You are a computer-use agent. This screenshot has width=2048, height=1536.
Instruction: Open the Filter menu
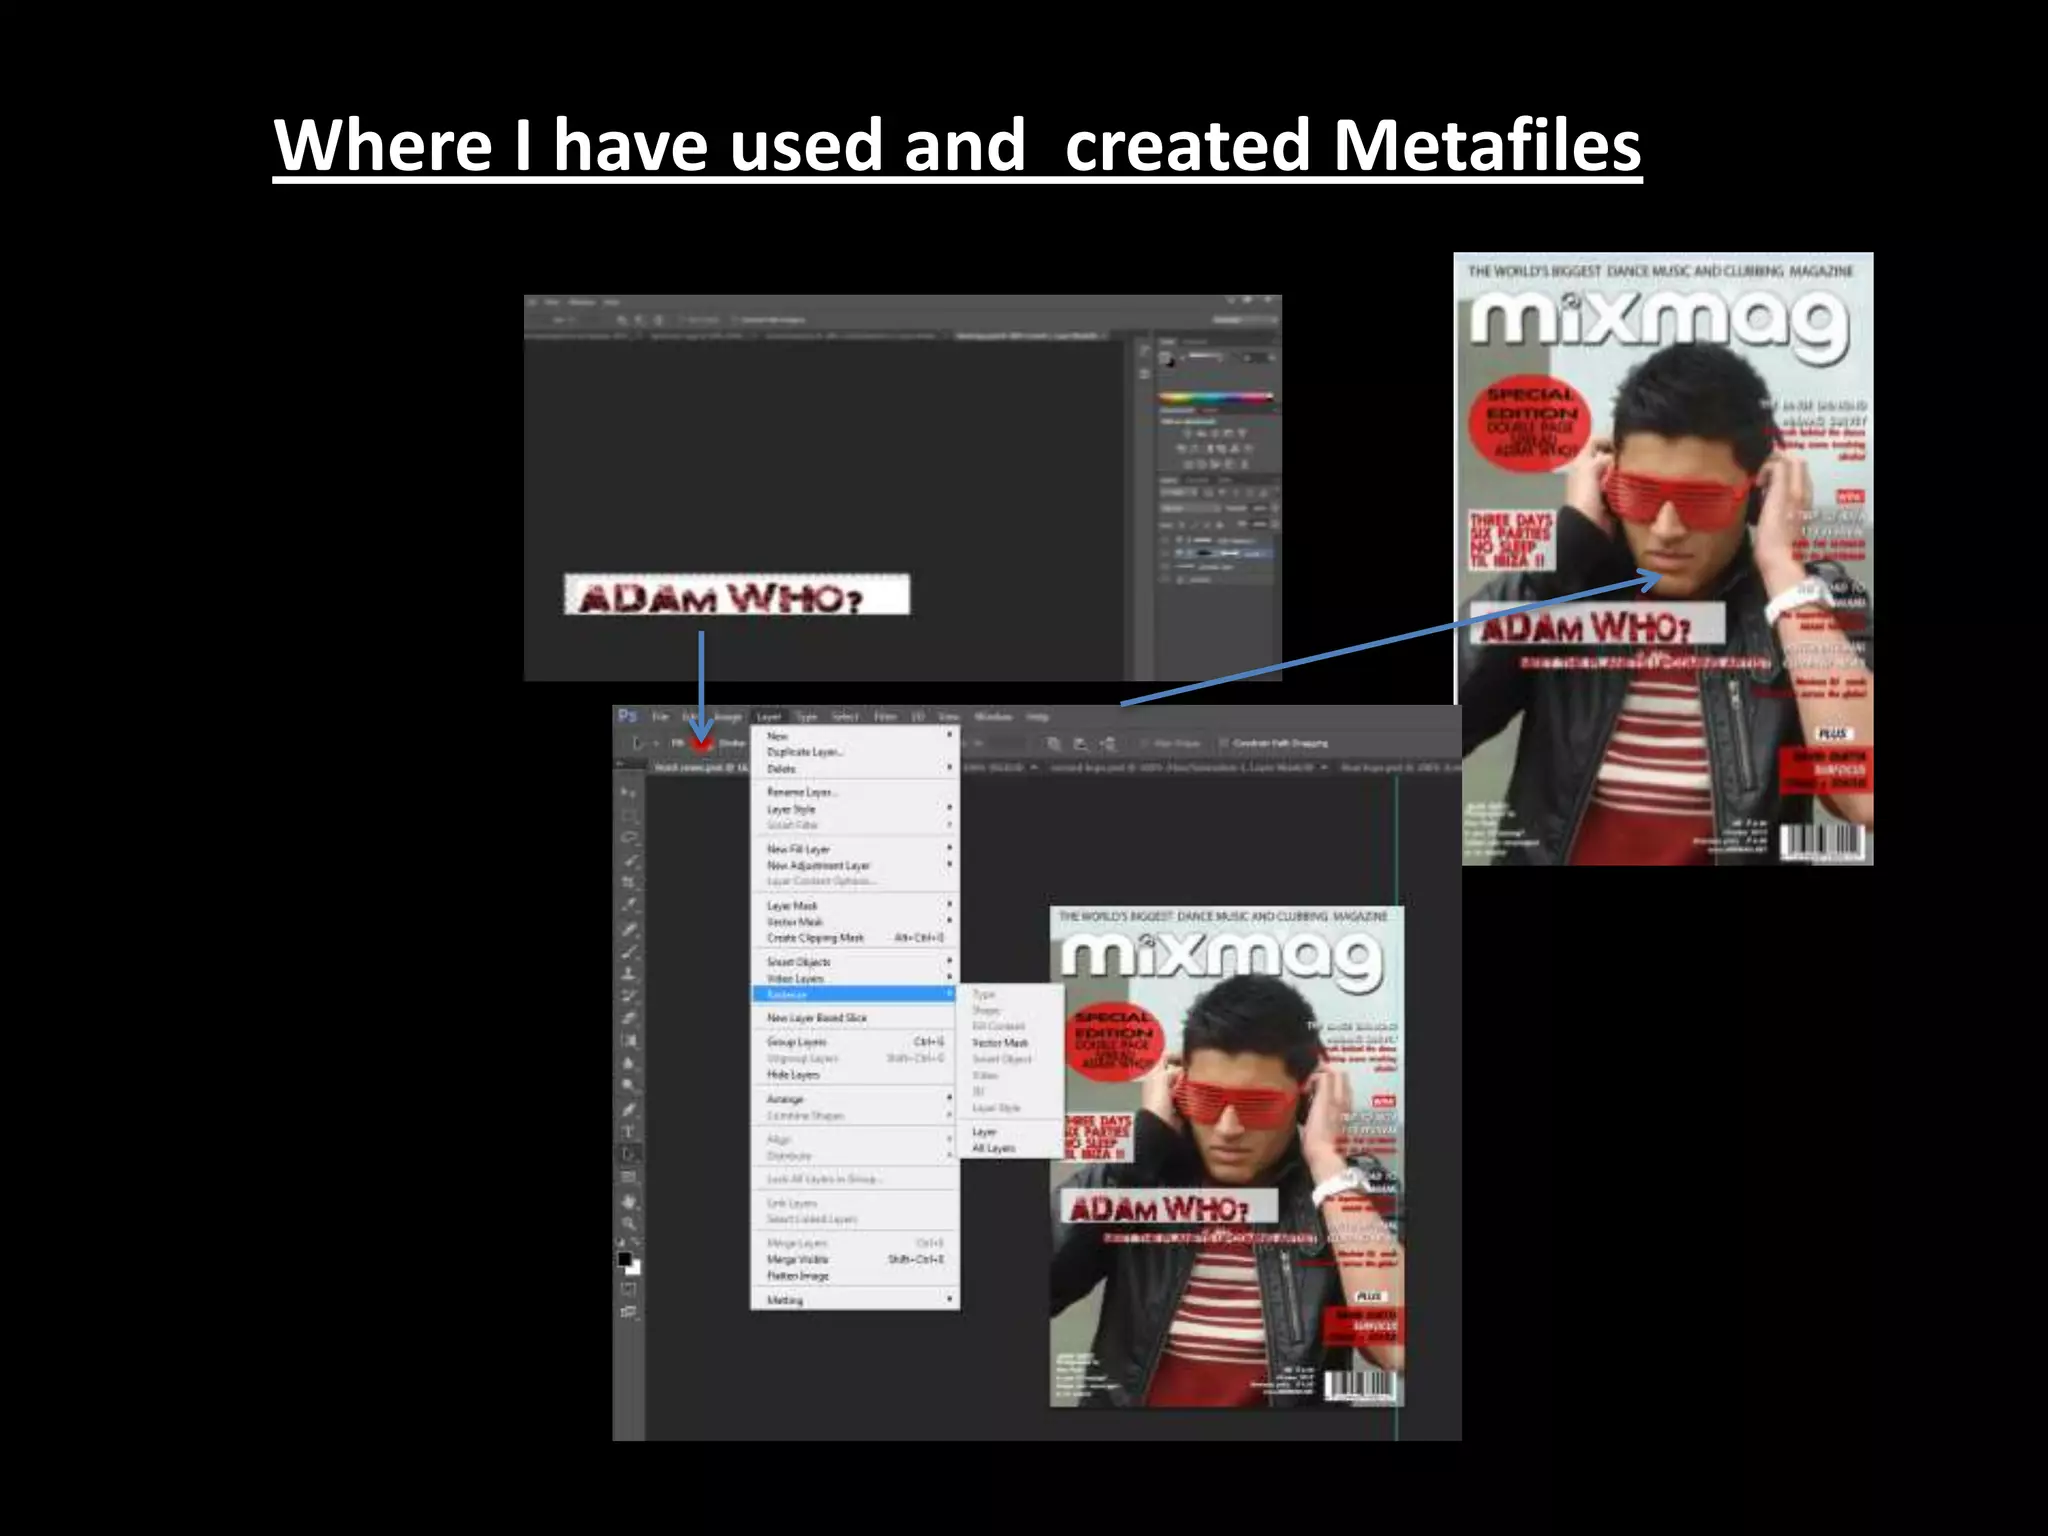click(885, 716)
